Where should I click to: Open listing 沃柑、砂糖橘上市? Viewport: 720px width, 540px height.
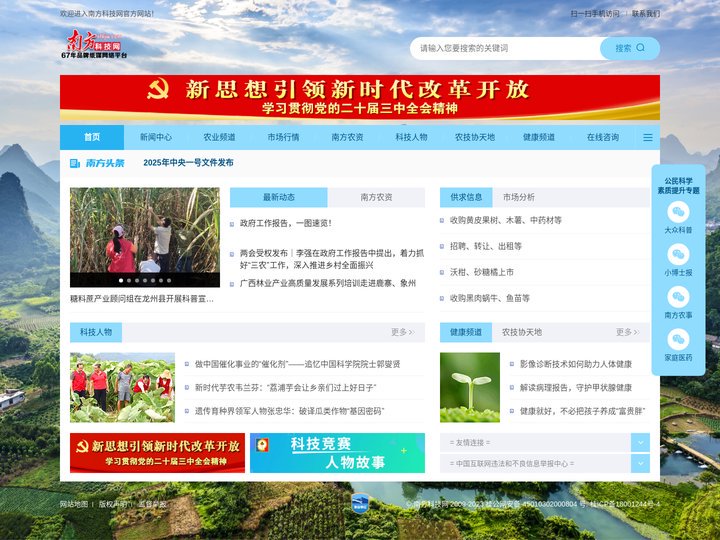point(482,272)
